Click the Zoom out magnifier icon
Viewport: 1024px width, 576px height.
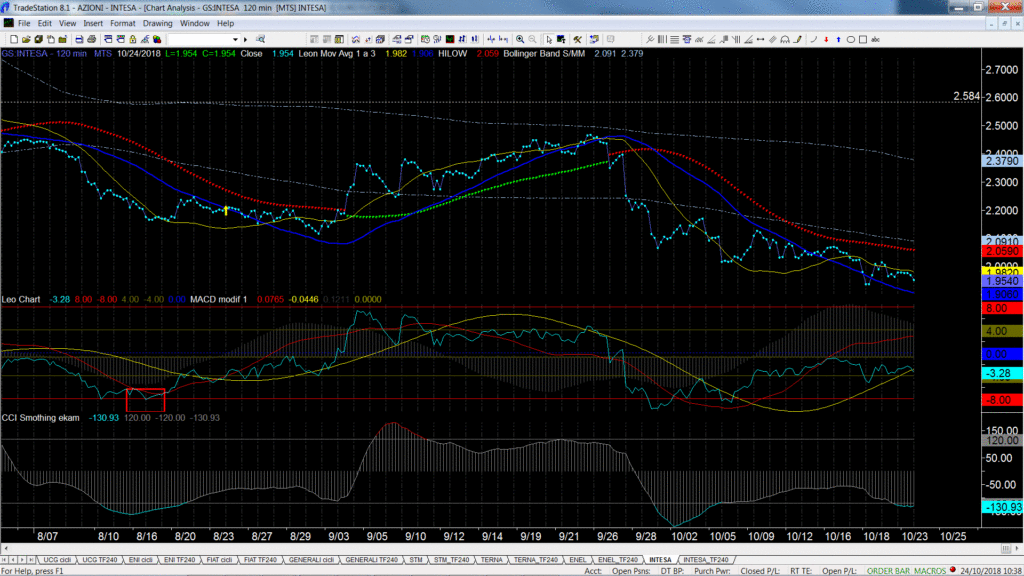click(x=532, y=39)
